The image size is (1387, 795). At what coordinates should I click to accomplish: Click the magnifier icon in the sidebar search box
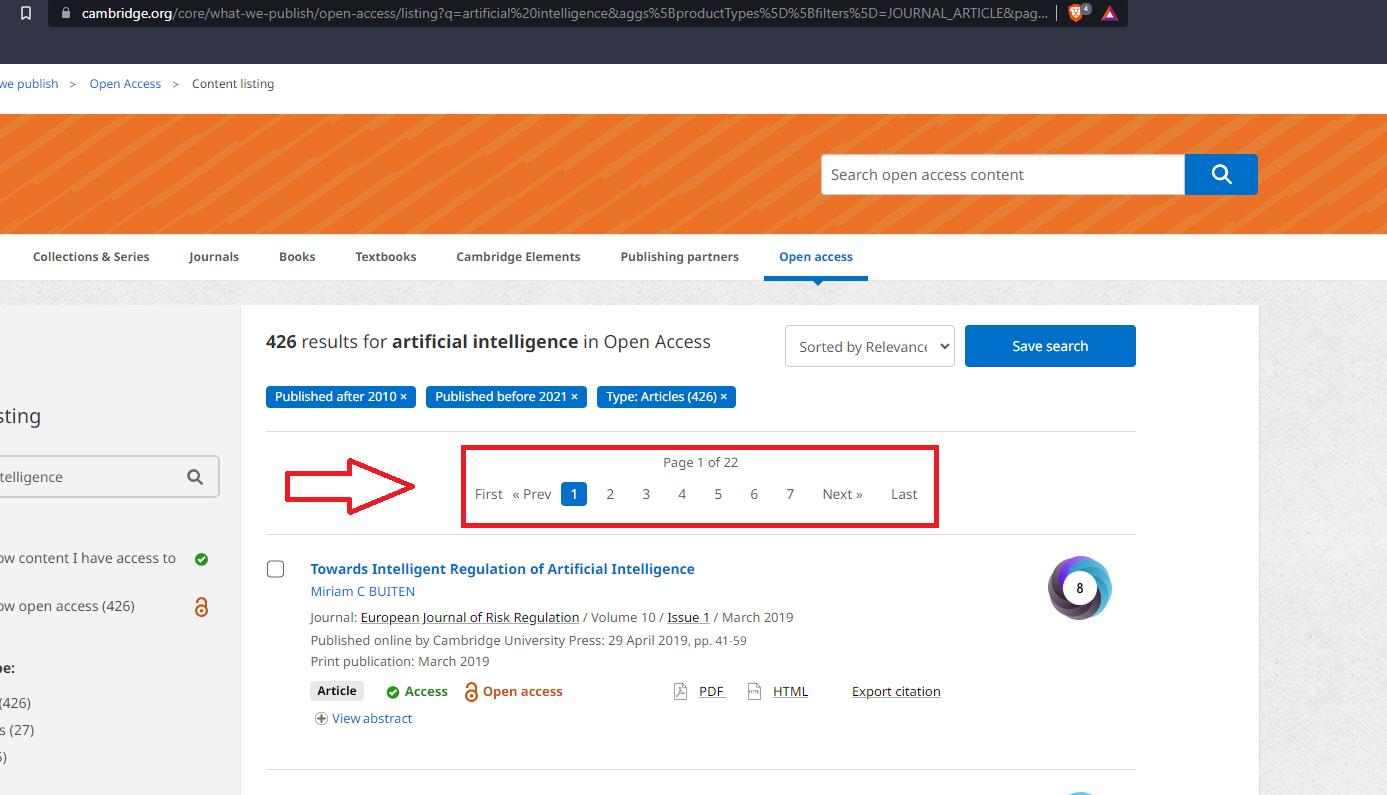pos(195,477)
